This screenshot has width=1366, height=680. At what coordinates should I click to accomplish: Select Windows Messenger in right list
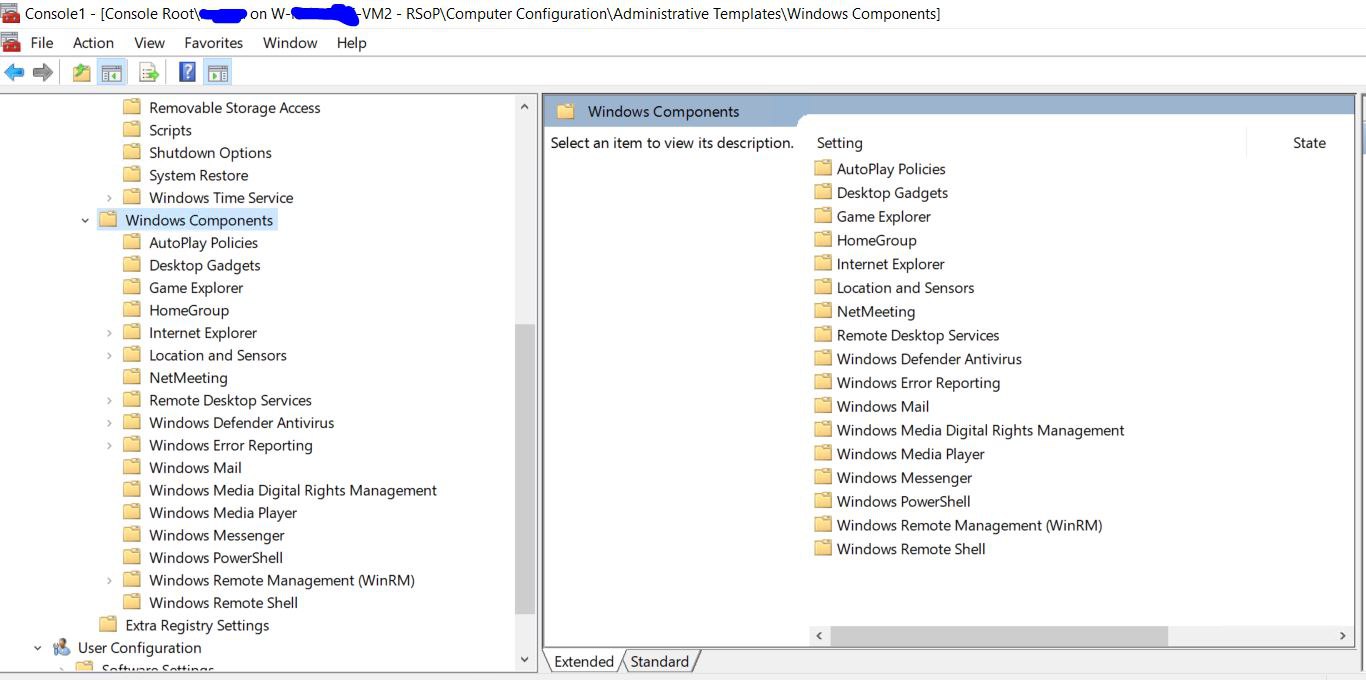904,478
